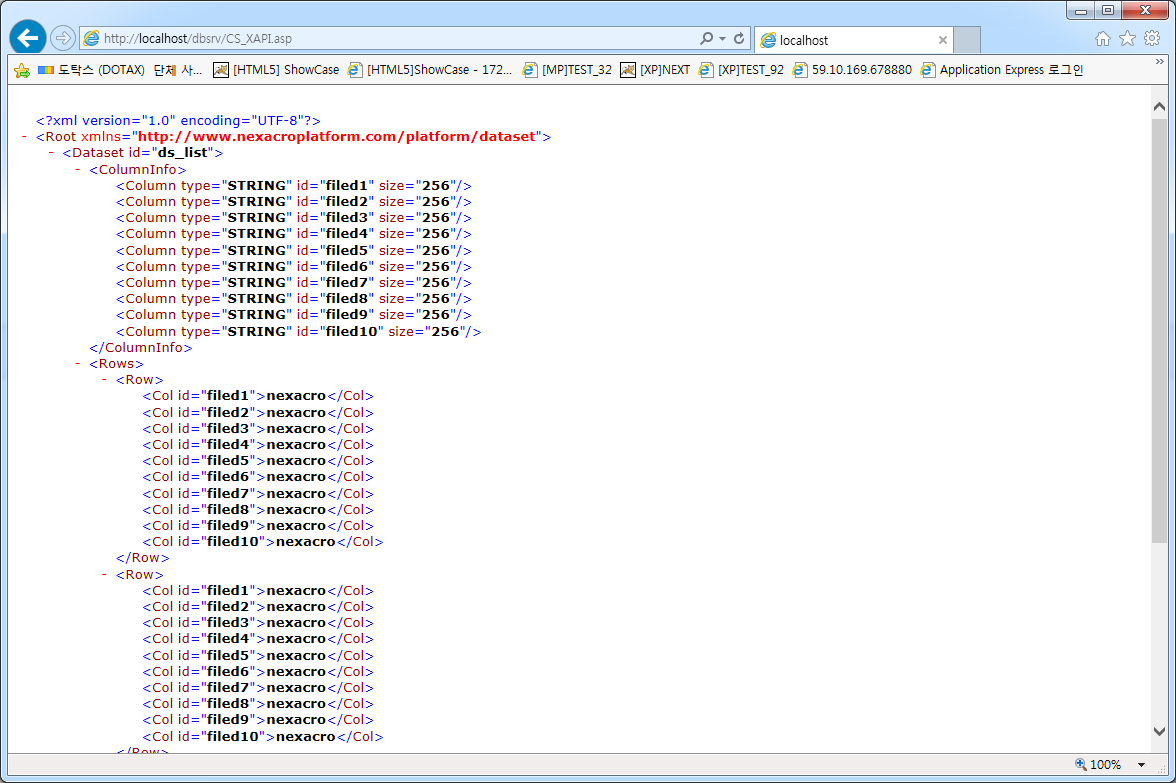The image size is (1176, 783).
Task: Click Column line with id filed10
Action: (x=298, y=332)
